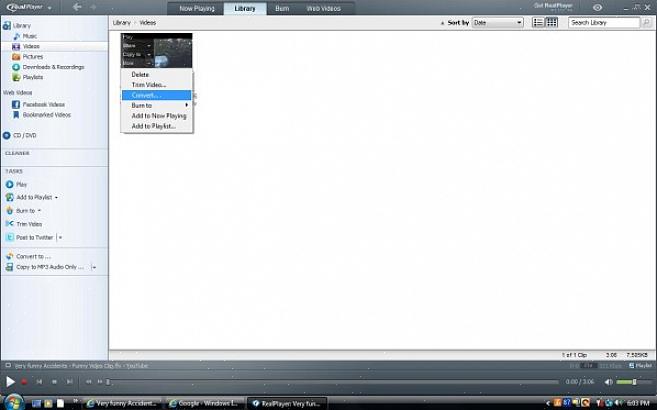Click the taskbar clock 6:03 PM
657x410 pixels.
click(x=638, y=403)
